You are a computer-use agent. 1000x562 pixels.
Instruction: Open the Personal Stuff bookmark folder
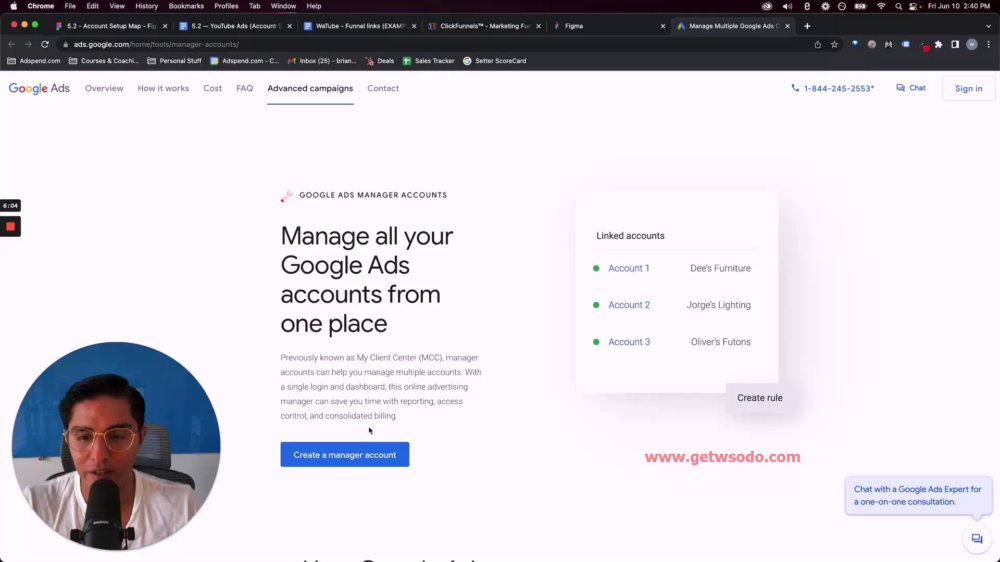click(x=174, y=61)
